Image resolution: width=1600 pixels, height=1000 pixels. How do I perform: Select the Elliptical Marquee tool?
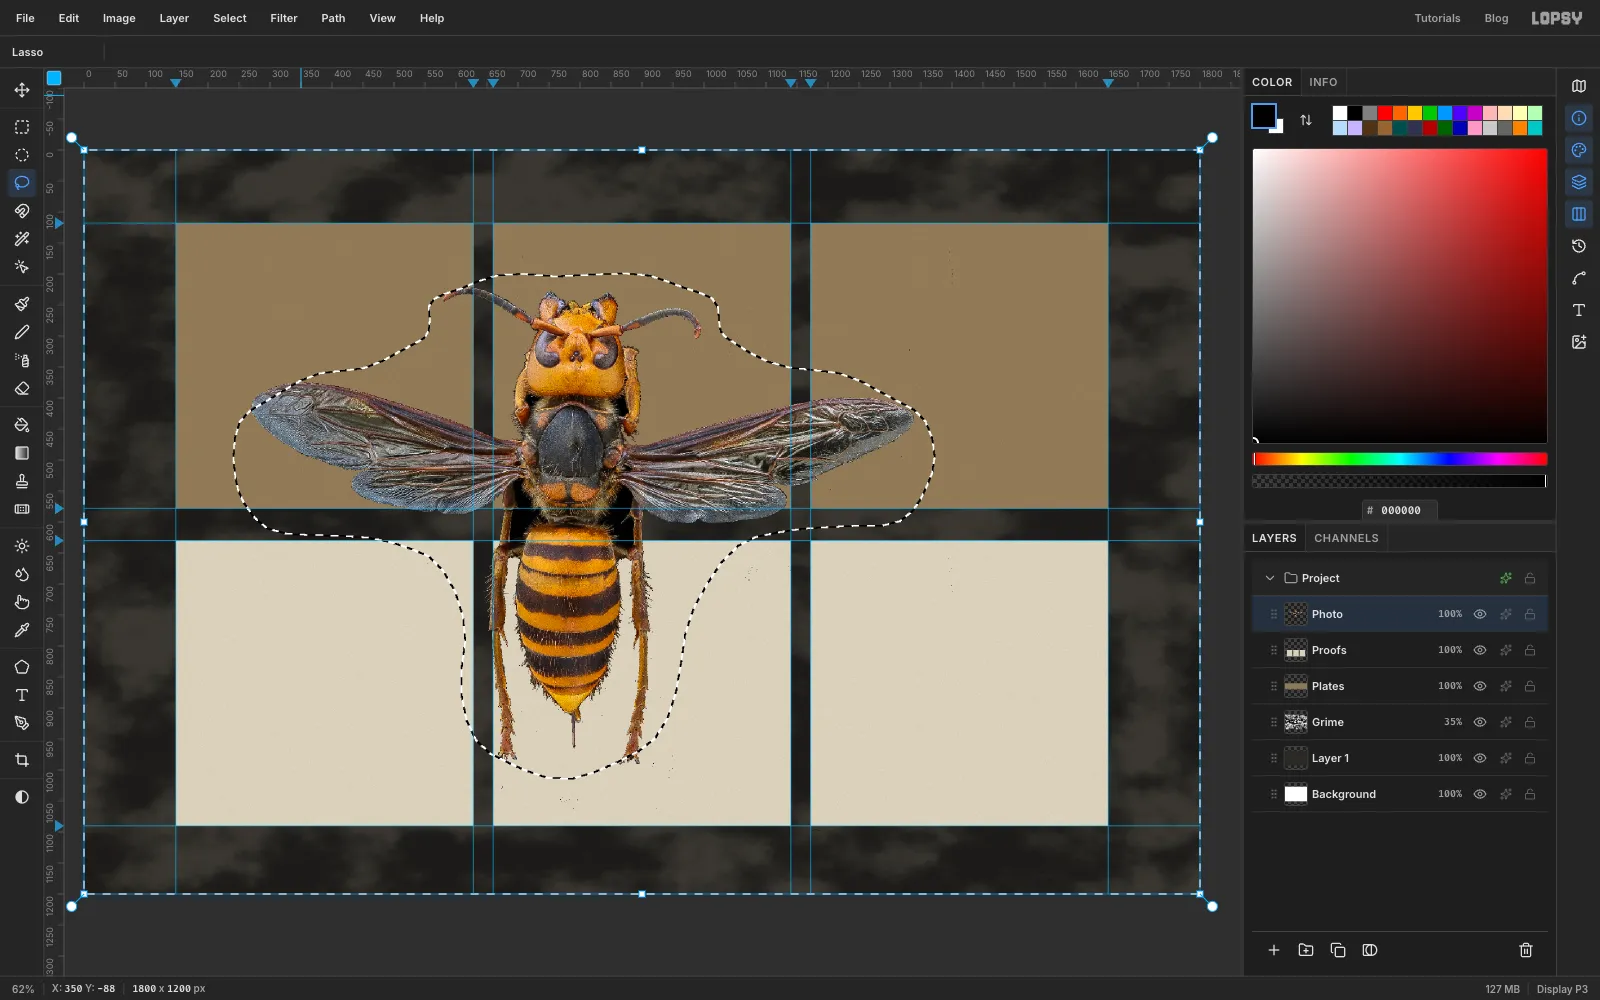click(22, 155)
